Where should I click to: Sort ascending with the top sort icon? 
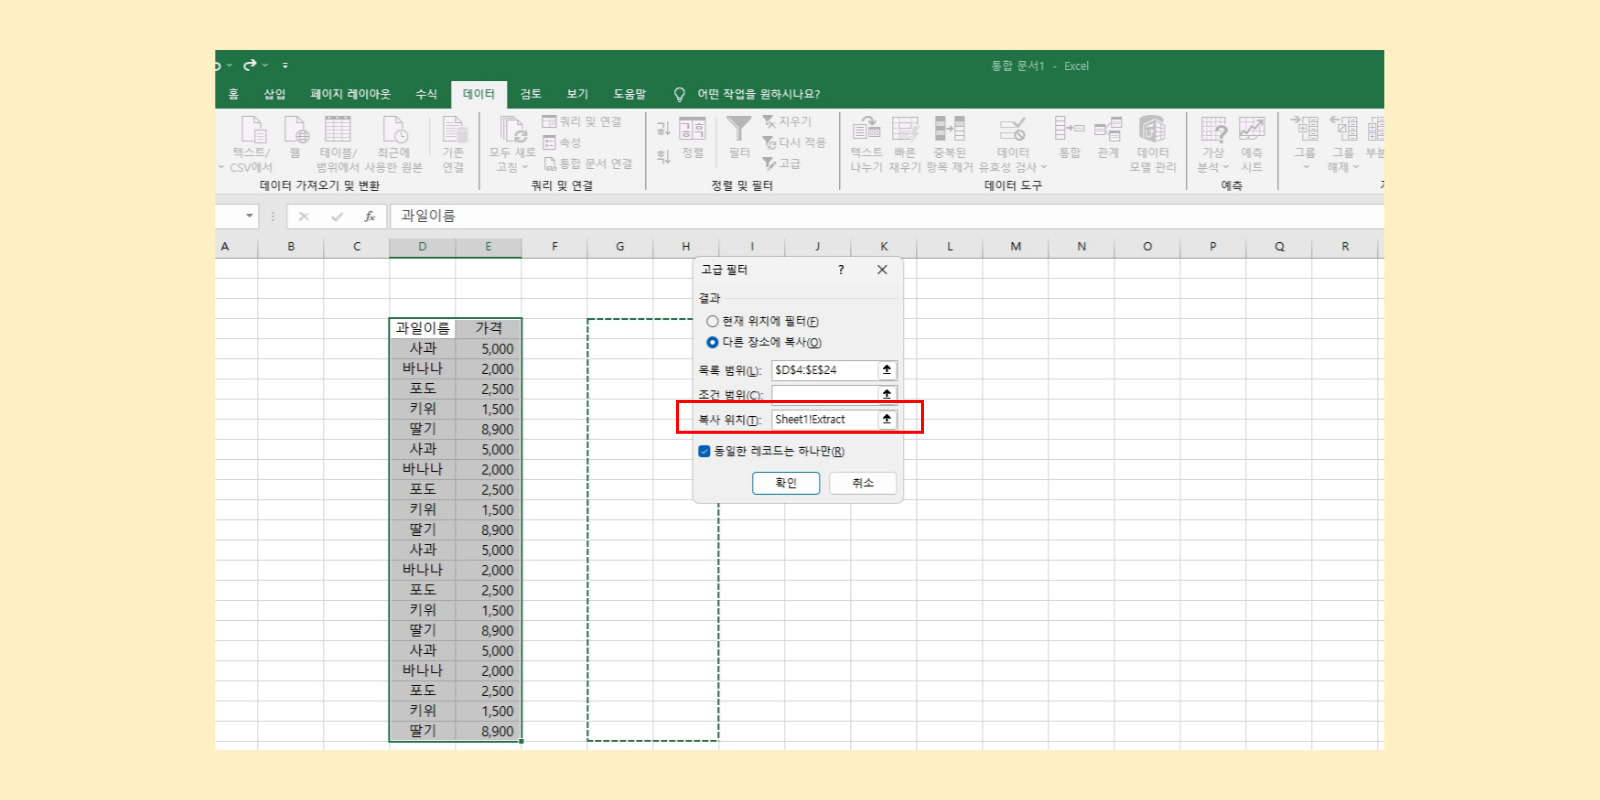(663, 128)
